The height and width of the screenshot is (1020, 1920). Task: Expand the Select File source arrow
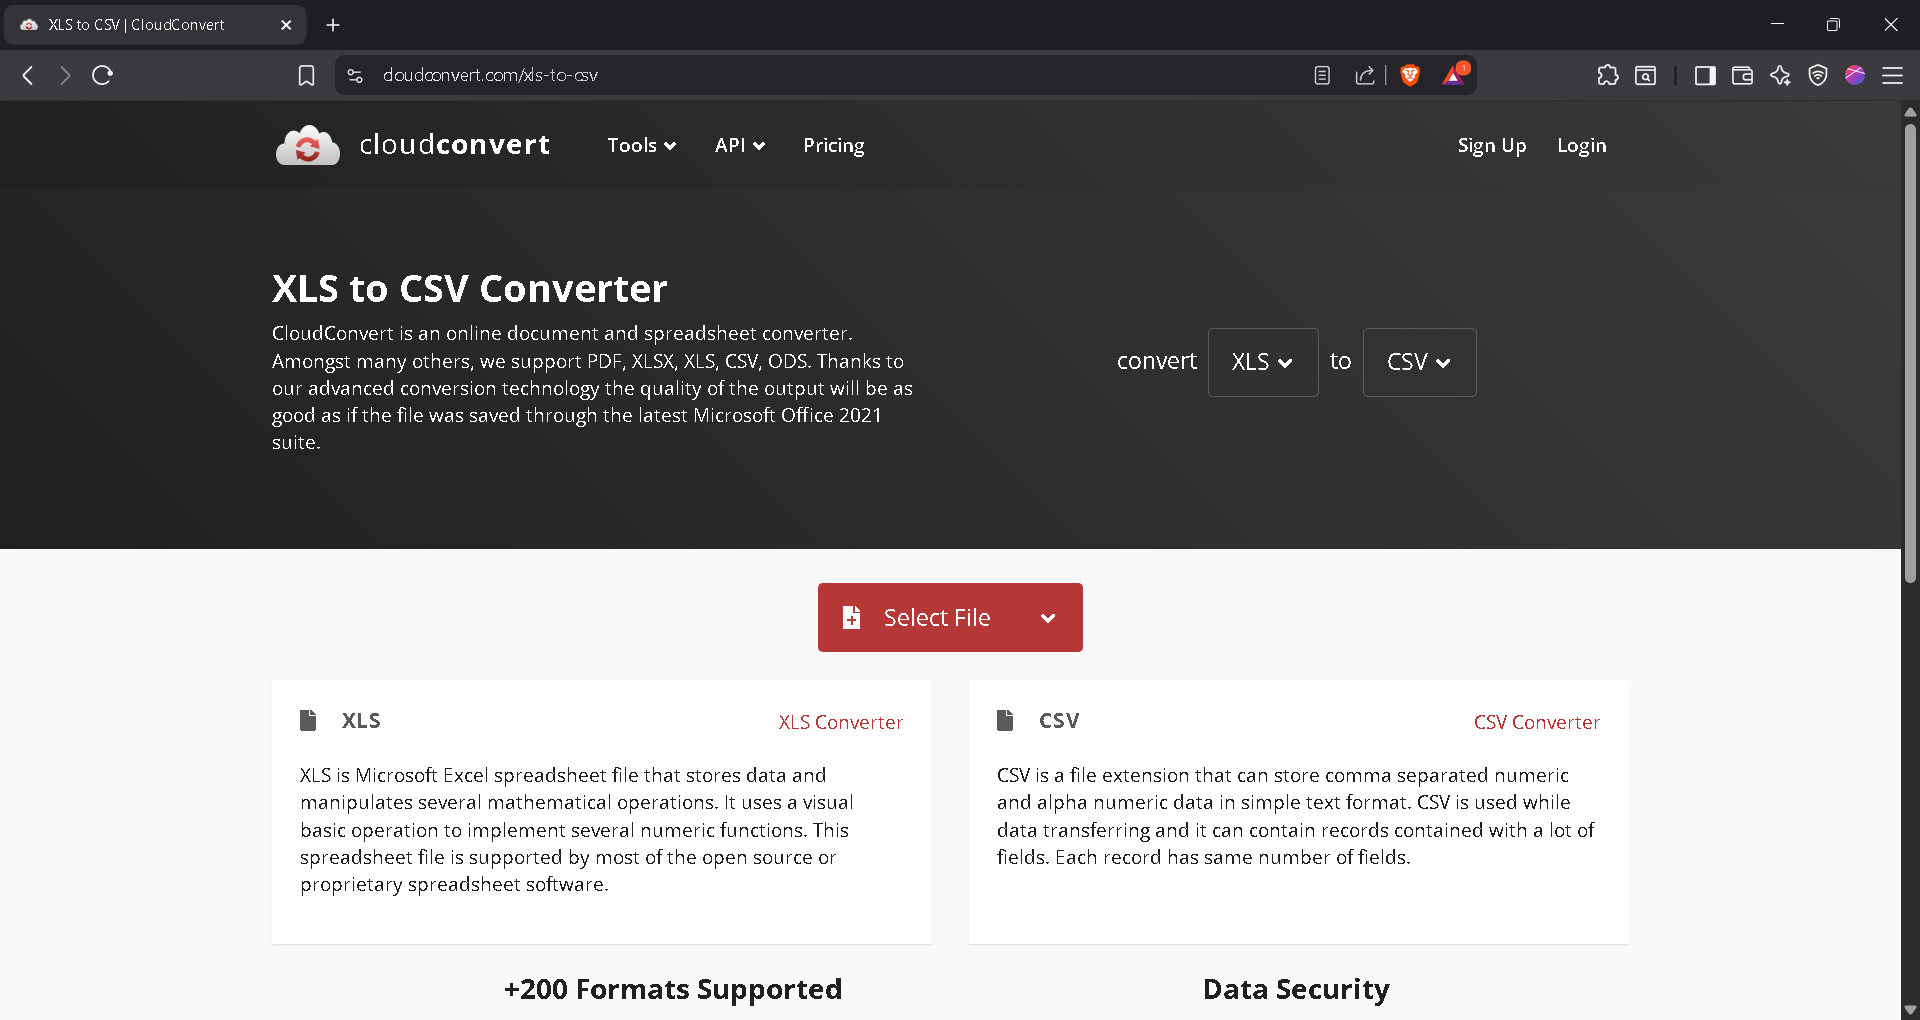[1048, 618]
